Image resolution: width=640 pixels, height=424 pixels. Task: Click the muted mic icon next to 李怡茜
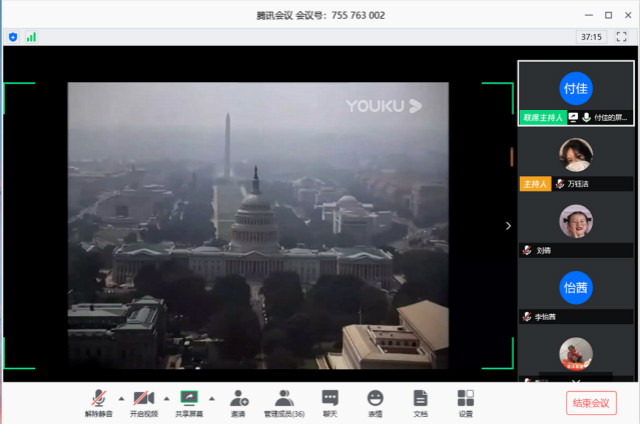coord(527,317)
